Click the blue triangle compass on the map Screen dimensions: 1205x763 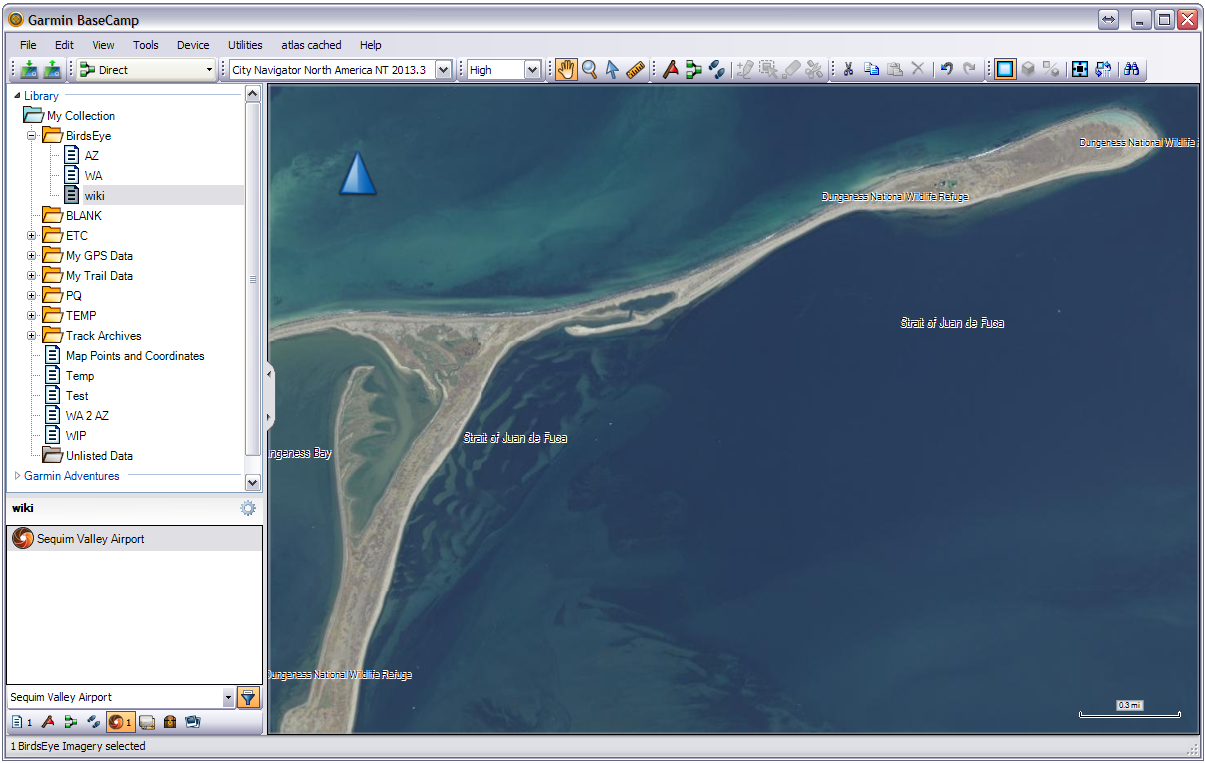point(358,173)
